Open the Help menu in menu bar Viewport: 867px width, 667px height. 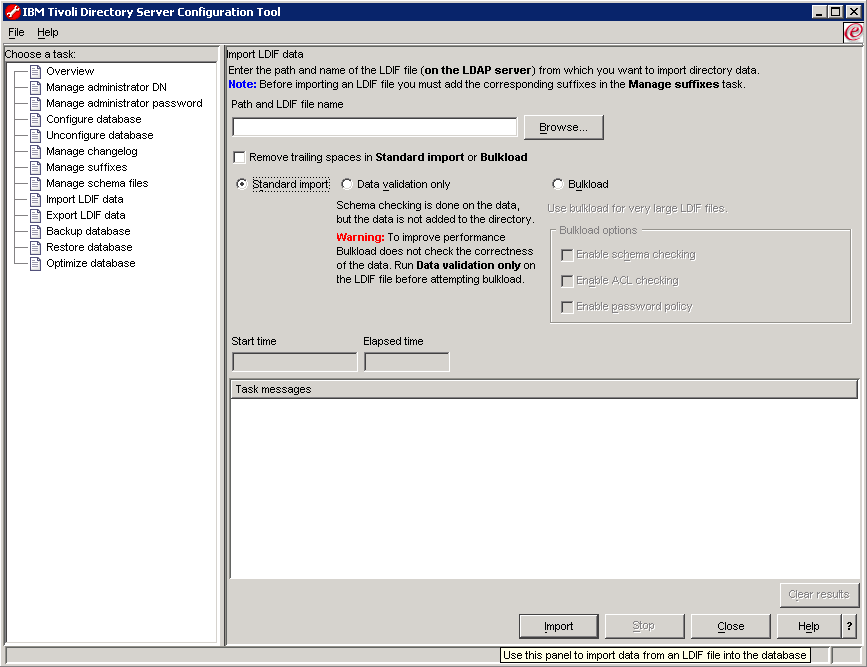(48, 32)
